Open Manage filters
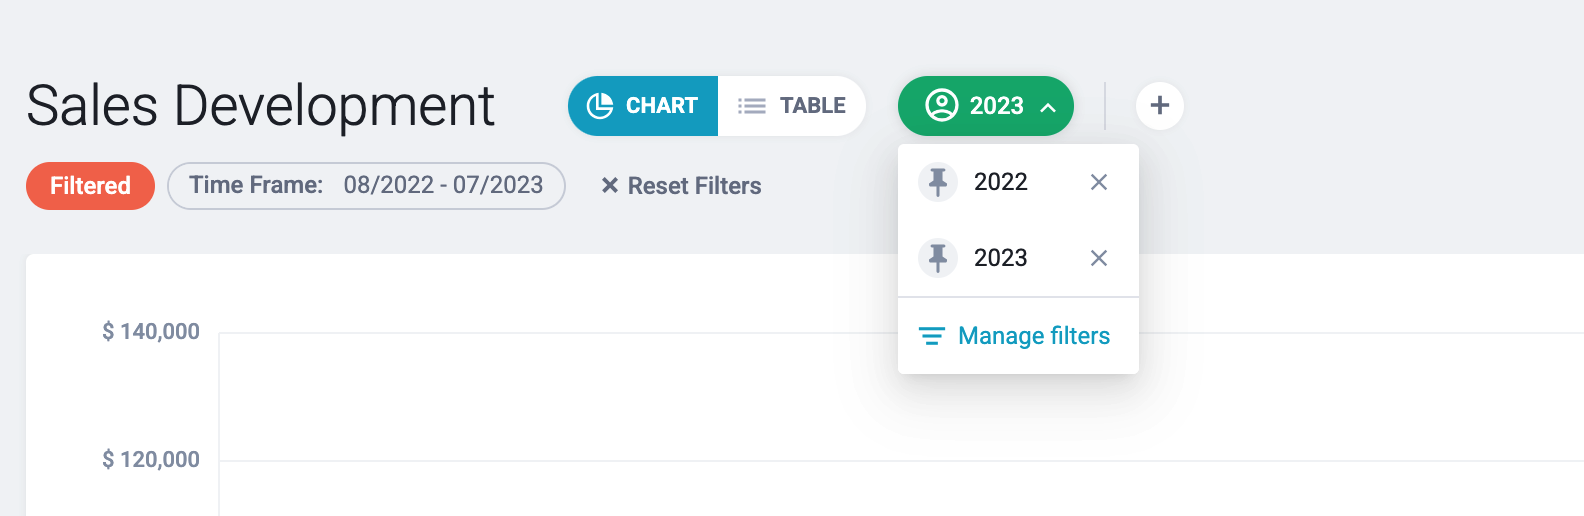 [1015, 336]
